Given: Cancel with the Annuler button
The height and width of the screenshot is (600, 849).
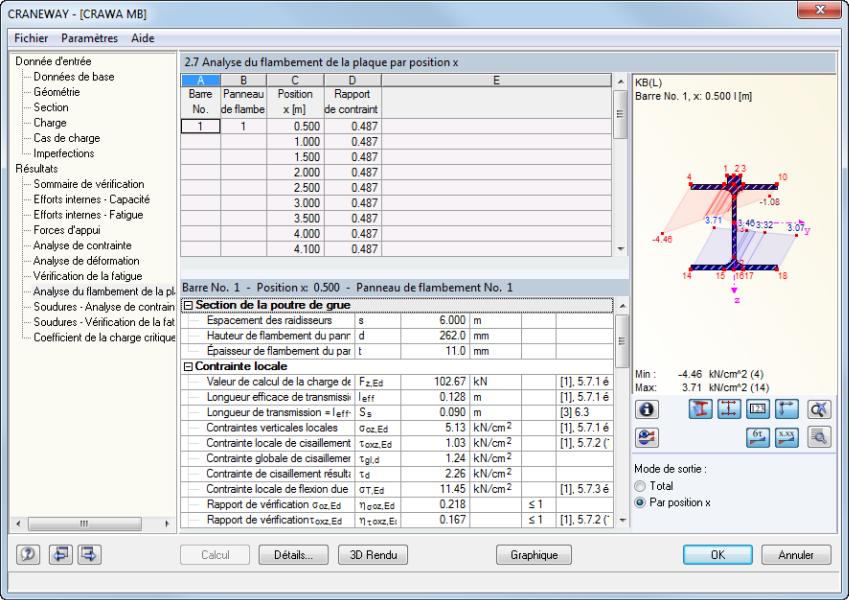Looking at the screenshot, I should (x=796, y=555).
